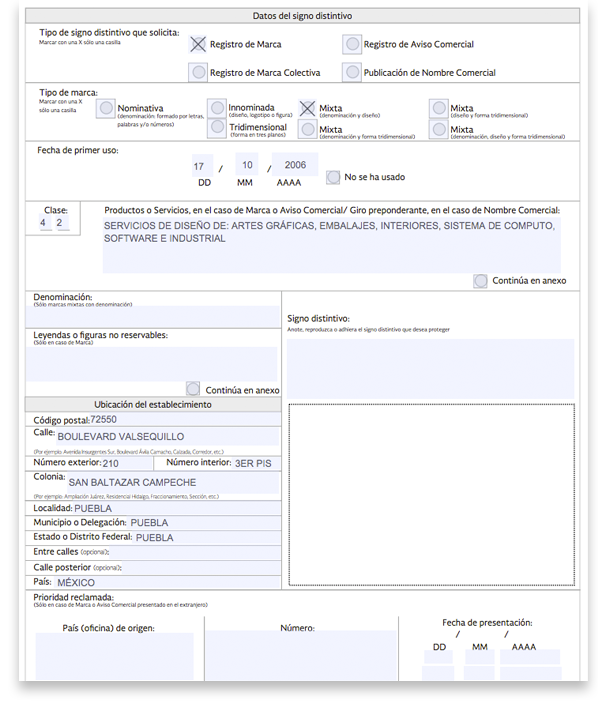Select Mixta (diseño y forma tridimensional) box

pos(438,108)
